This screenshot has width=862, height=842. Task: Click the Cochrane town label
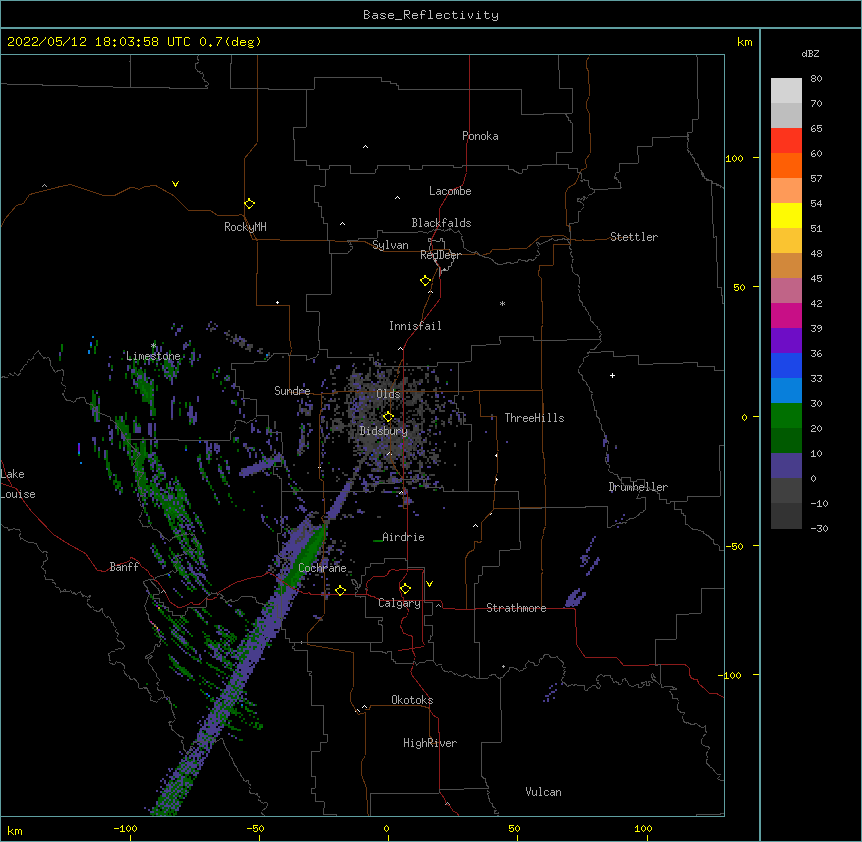(x=322, y=568)
